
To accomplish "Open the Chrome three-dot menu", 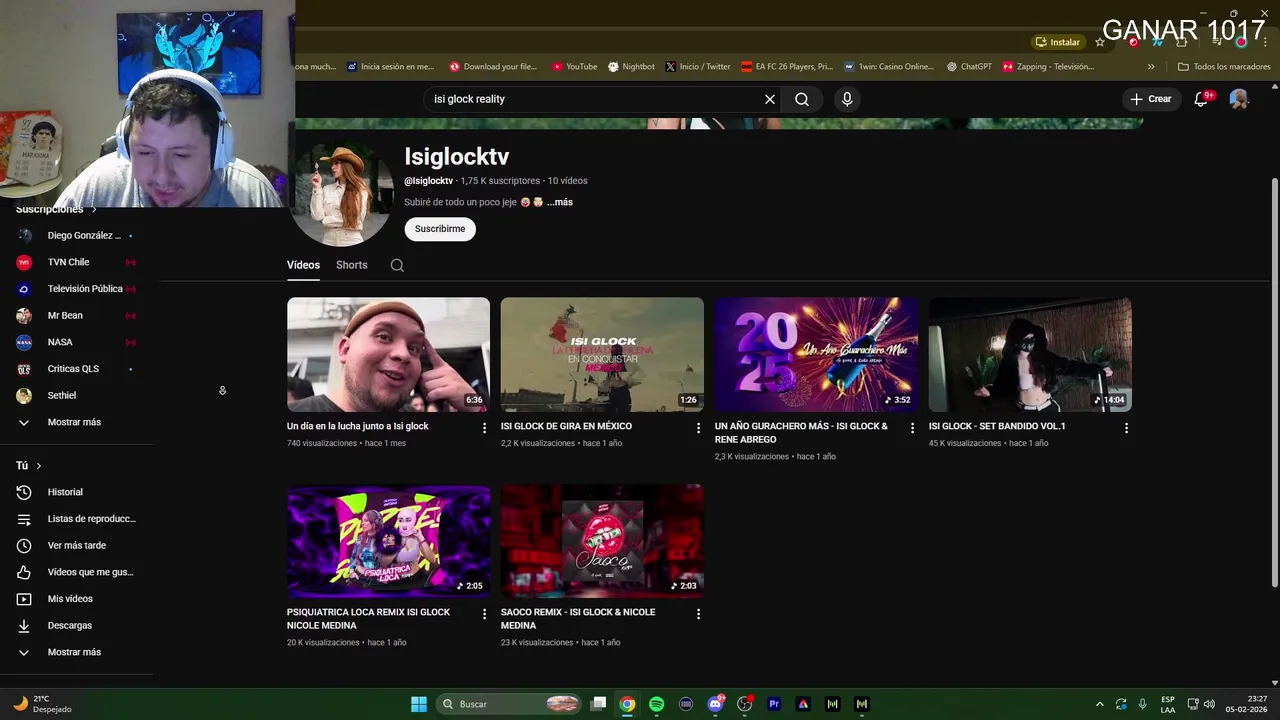I will (x=1266, y=42).
